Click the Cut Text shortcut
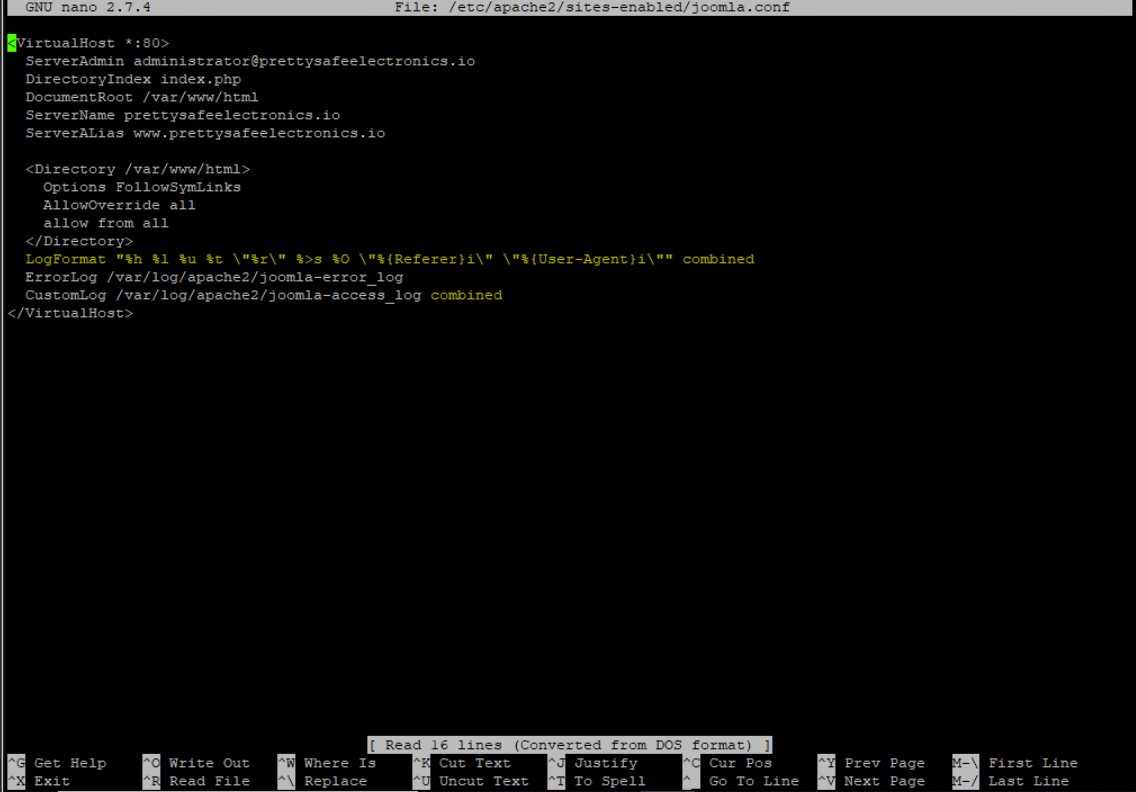Screen dimensions: 1136x792 tap(474, 763)
